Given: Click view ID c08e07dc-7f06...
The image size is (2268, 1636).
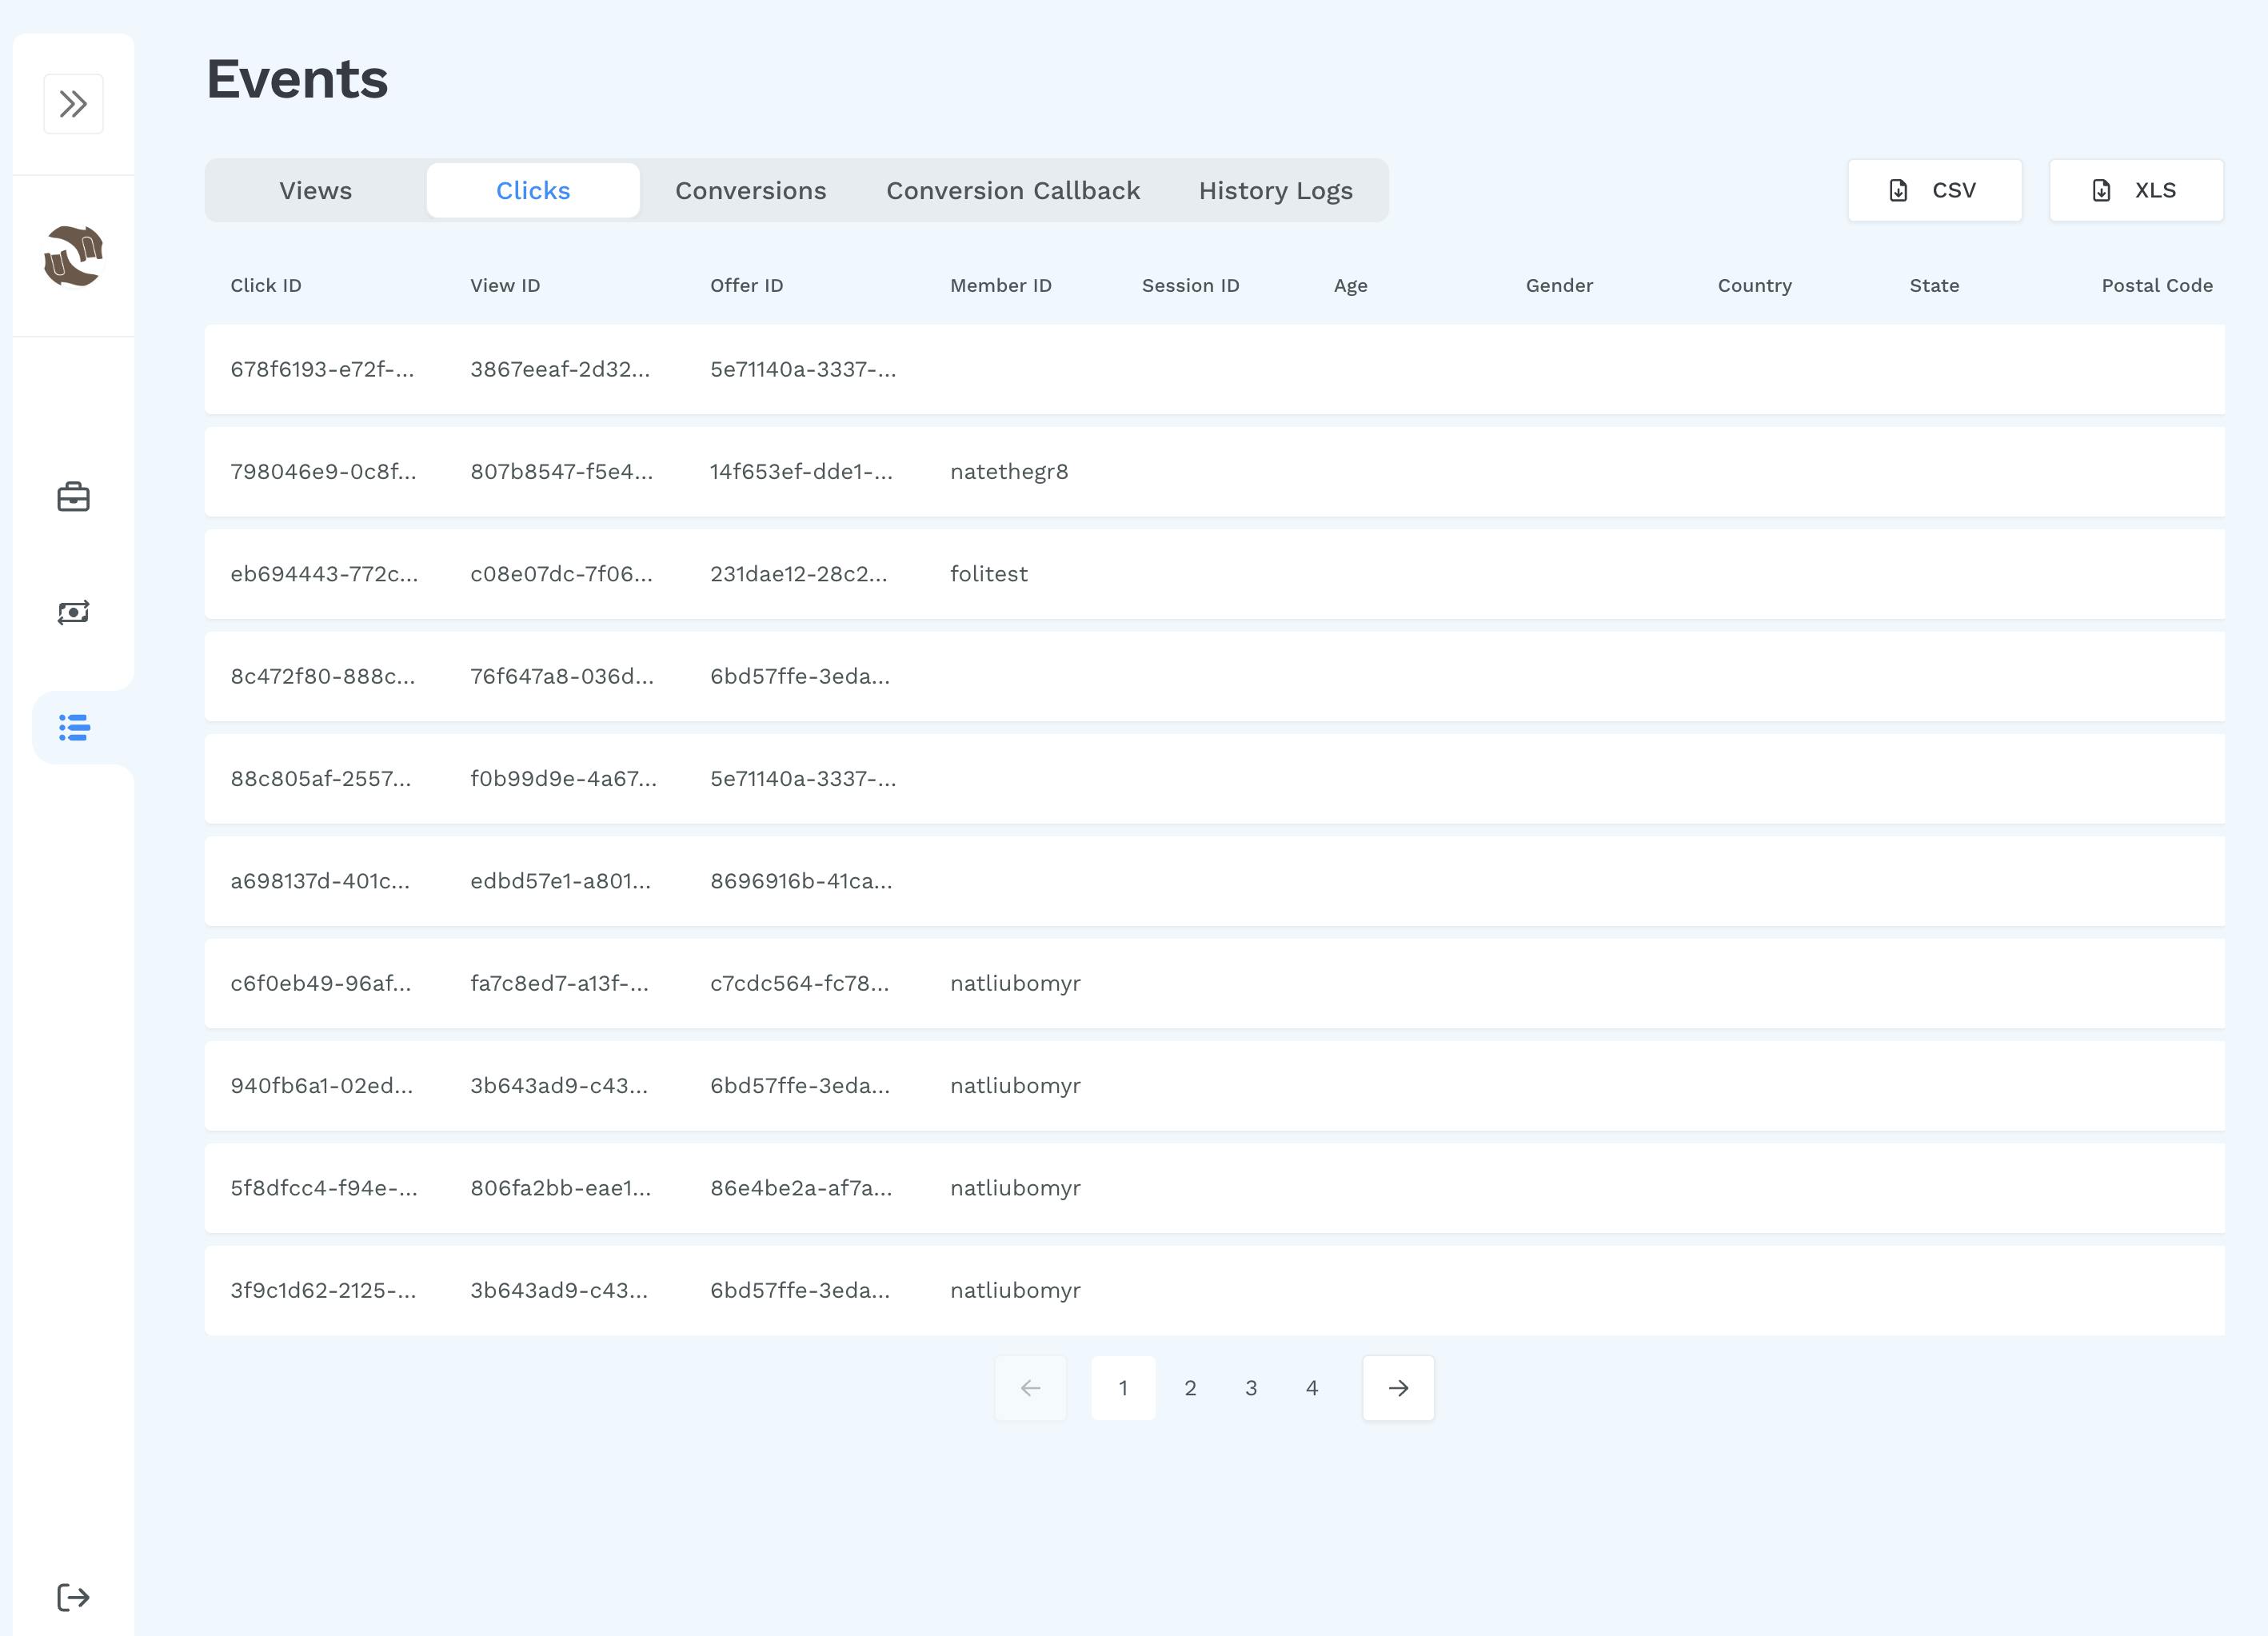Looking at the screenshot, I should click(561, 574).
